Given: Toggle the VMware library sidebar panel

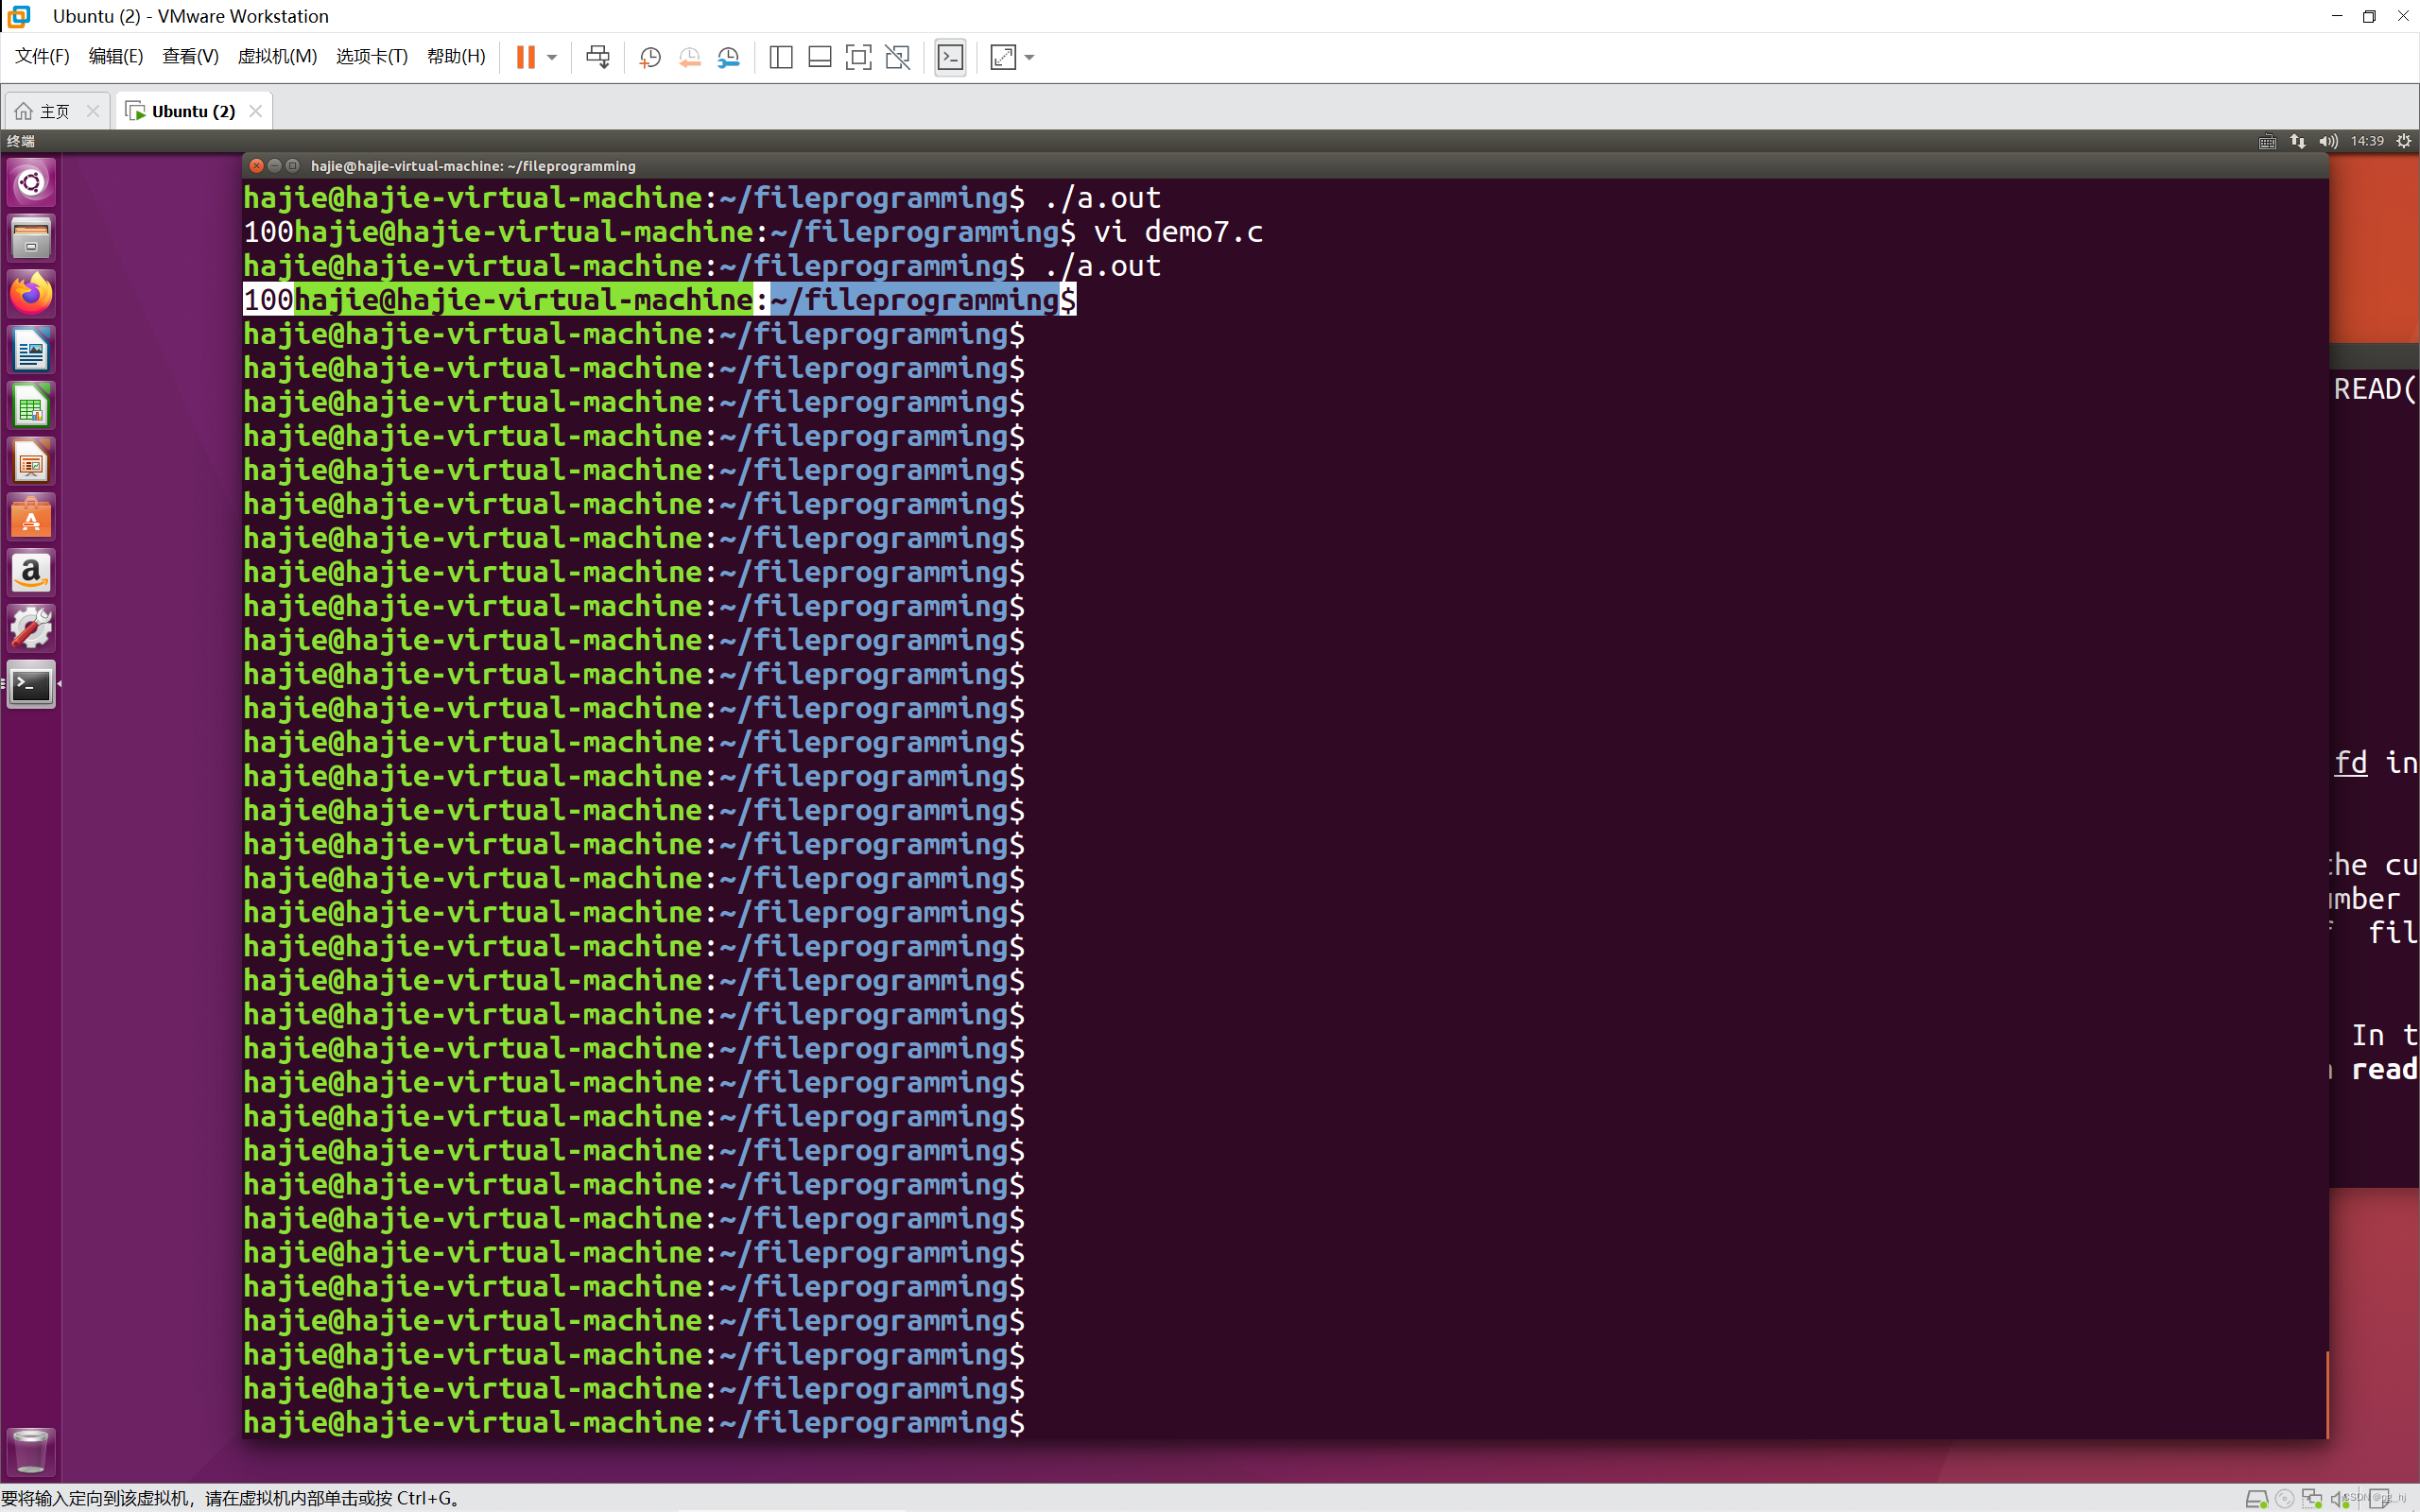Looking at the screenshot, I should [781, 57].
